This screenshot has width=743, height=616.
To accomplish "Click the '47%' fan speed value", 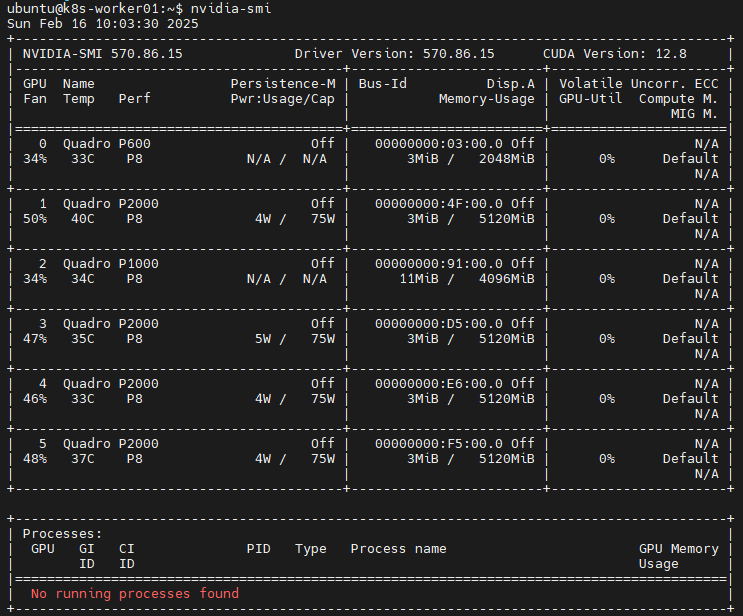I will (x=35, y=339).
